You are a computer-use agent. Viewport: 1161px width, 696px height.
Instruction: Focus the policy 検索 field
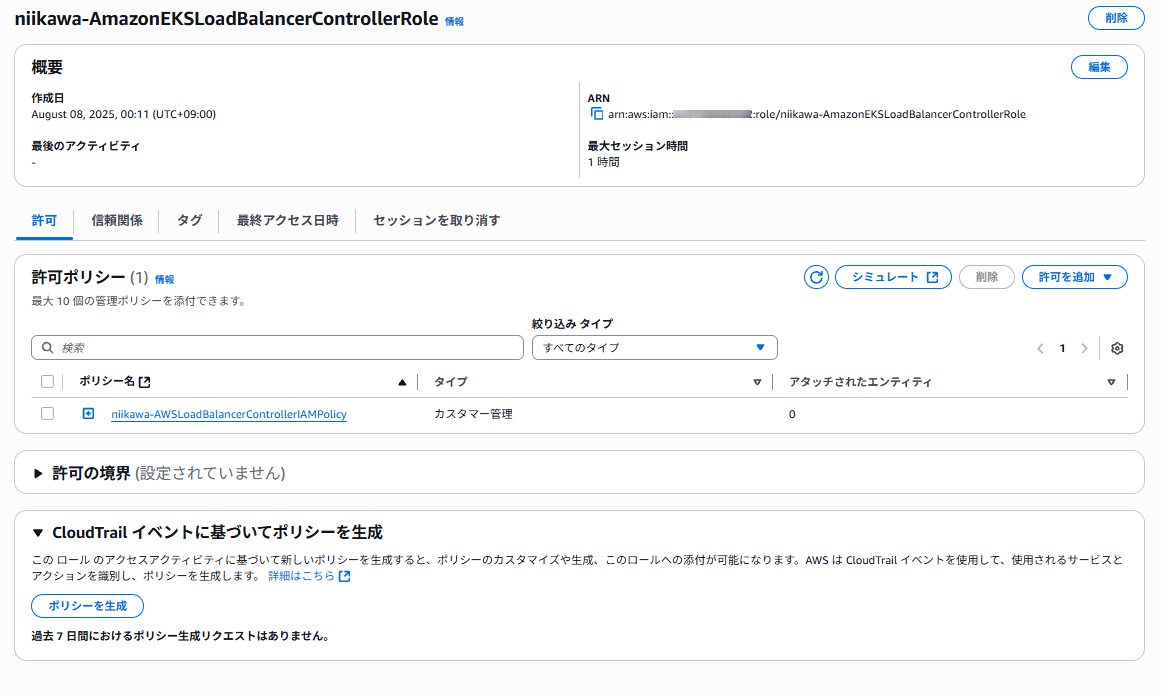(x=277, y=347)
